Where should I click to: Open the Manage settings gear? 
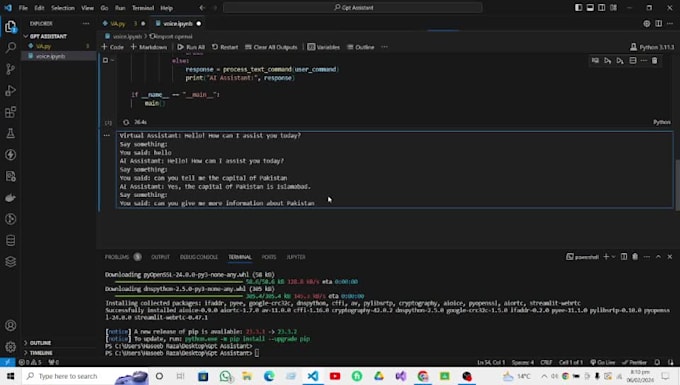10,347
